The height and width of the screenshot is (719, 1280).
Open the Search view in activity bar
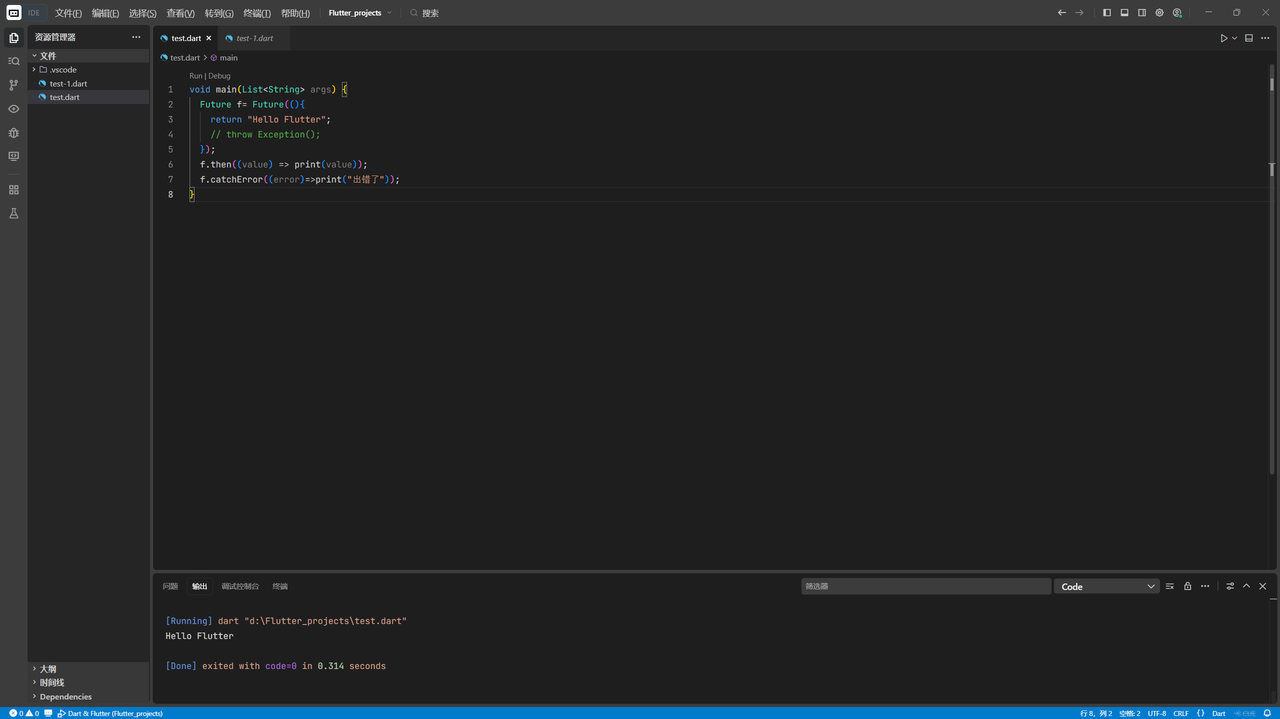point(13,61)
